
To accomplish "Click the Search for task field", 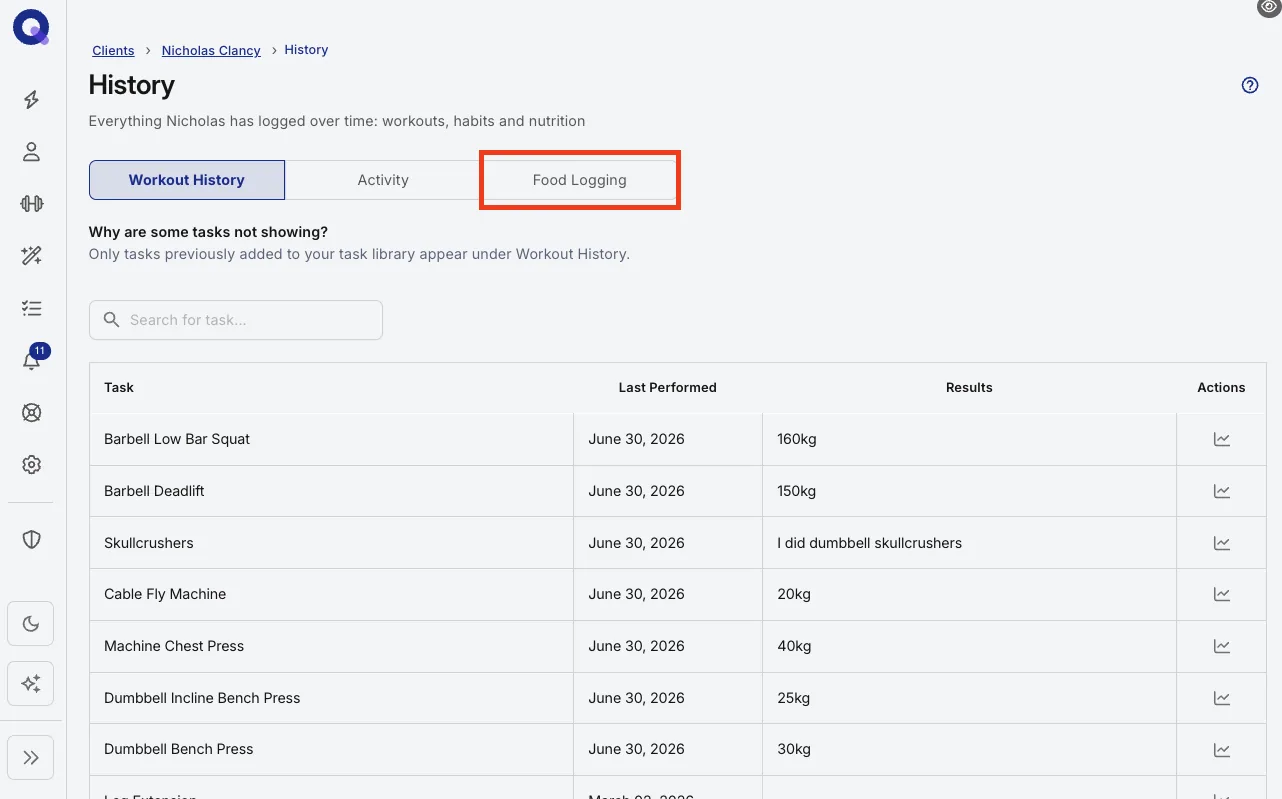I will click(x=236, y=320).
